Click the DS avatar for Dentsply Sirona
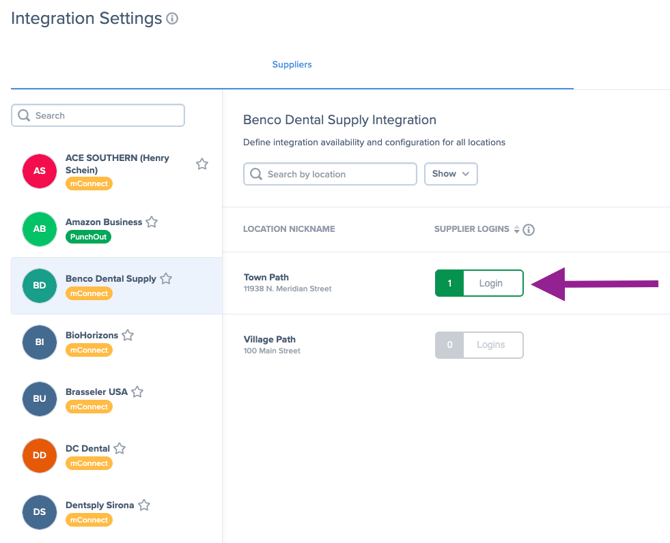The image size is (670, 543). tap(39, 512)
